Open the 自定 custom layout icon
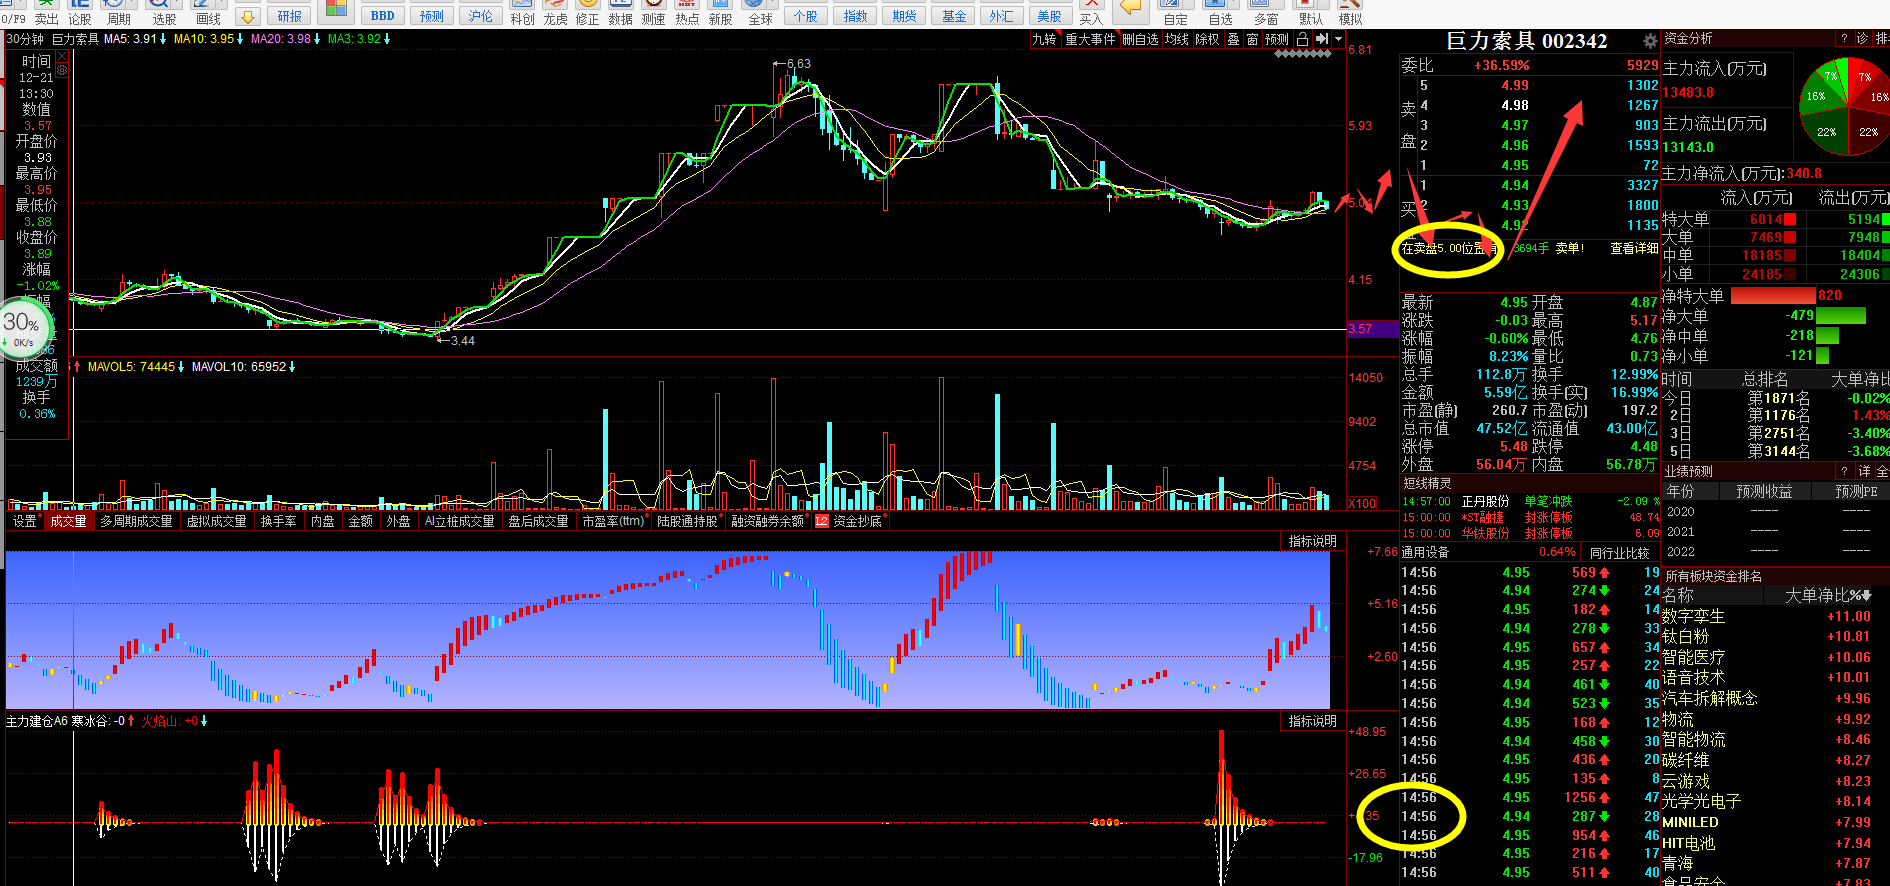 pyautogui.click(x=1176, y=12)
